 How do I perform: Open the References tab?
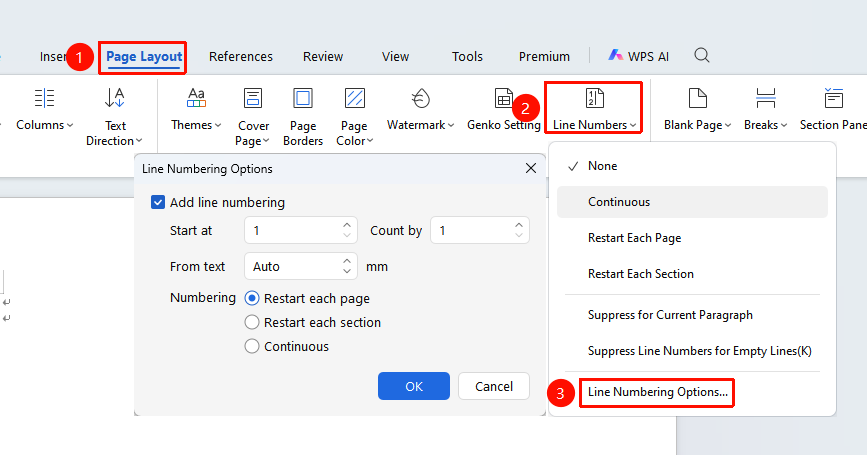pos(241,56)
